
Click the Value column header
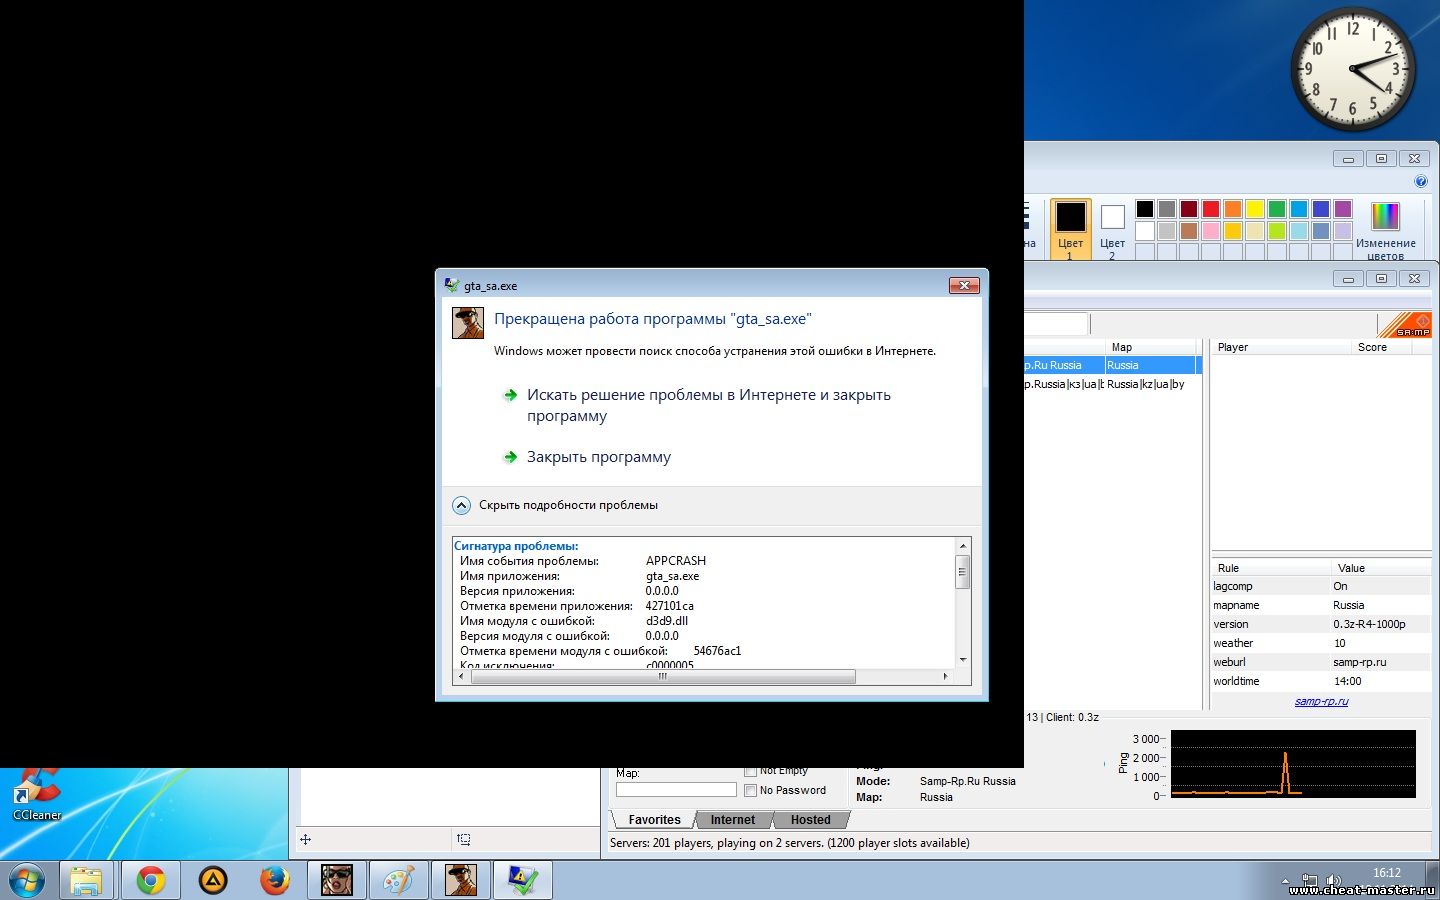[x=1382, y=568]
